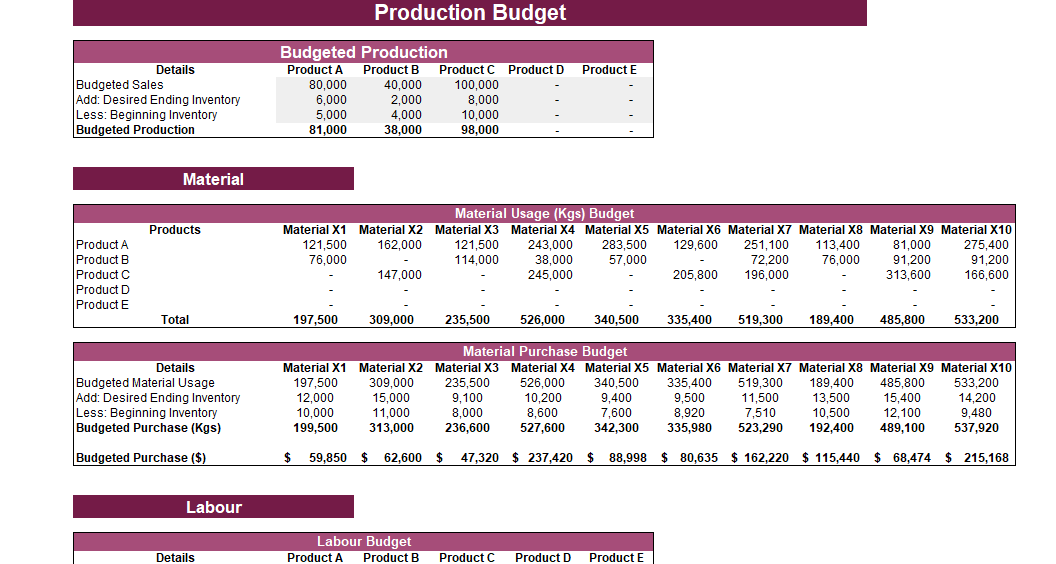
Task: Click the Production Budget title banner
Action: [470, 13]
